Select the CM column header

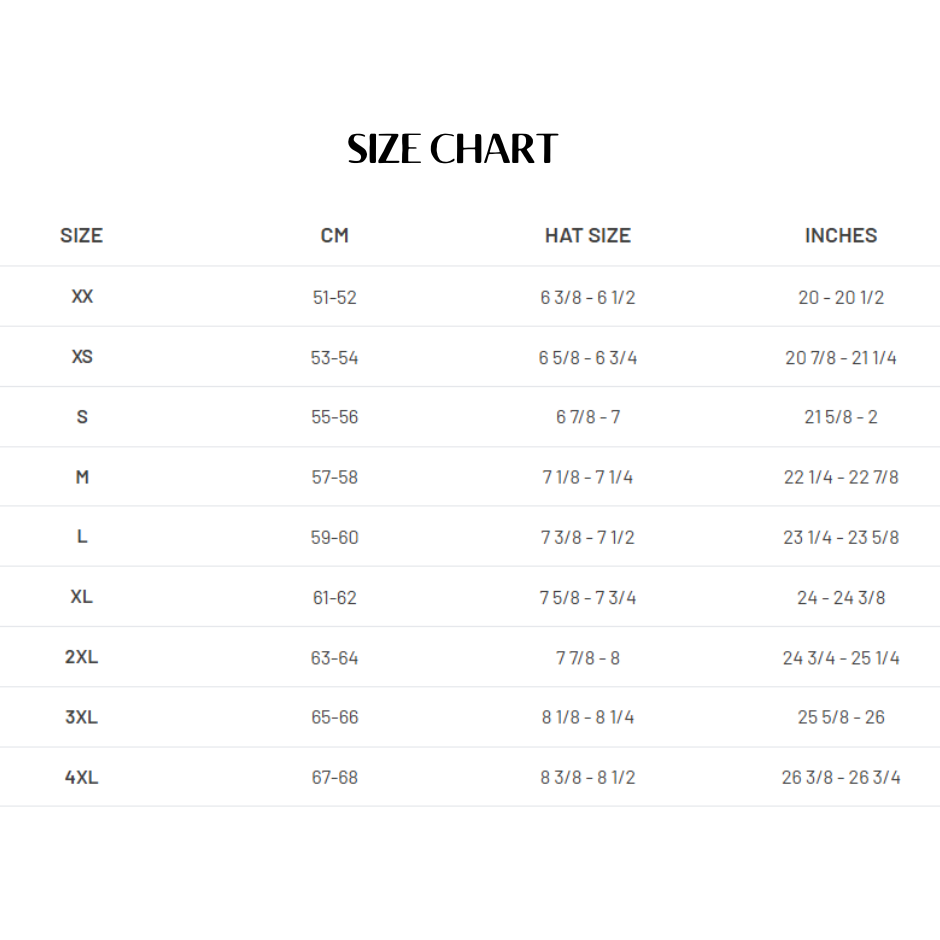(x=334, y=236)
